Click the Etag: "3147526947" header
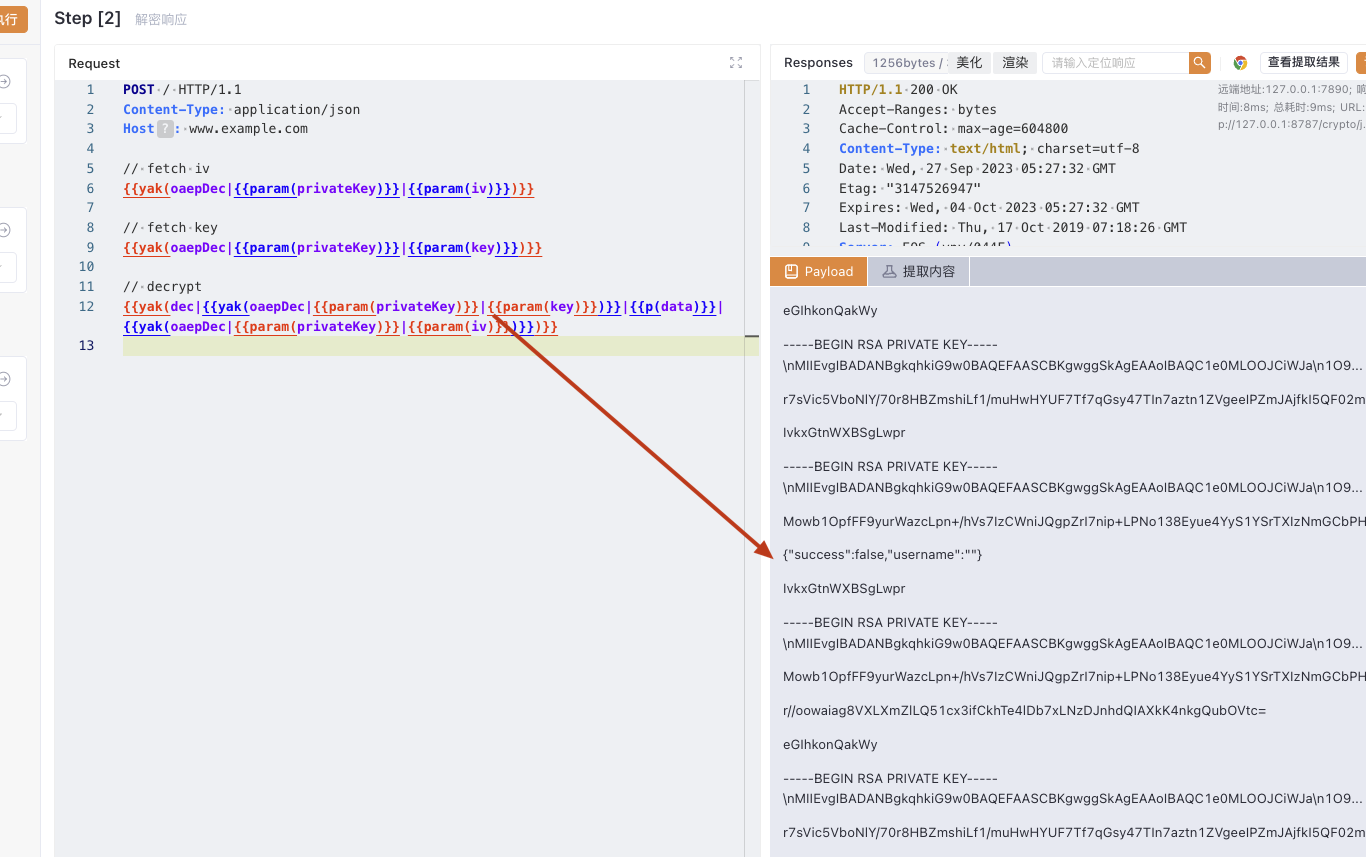 (x=910, y=188)
